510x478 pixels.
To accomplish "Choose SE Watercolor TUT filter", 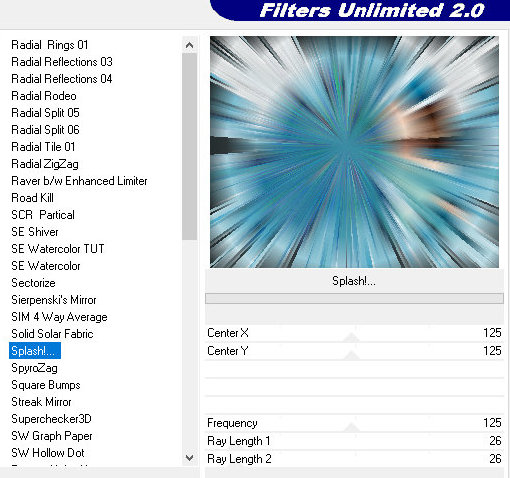I will [58, 249].
